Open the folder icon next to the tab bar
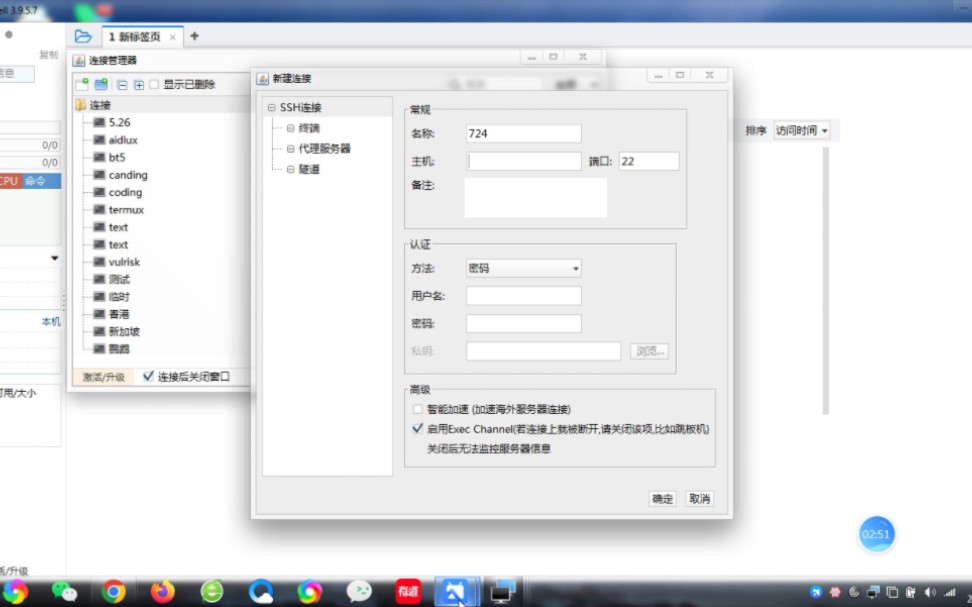972x607 pixels. click(x=81, y=34)
